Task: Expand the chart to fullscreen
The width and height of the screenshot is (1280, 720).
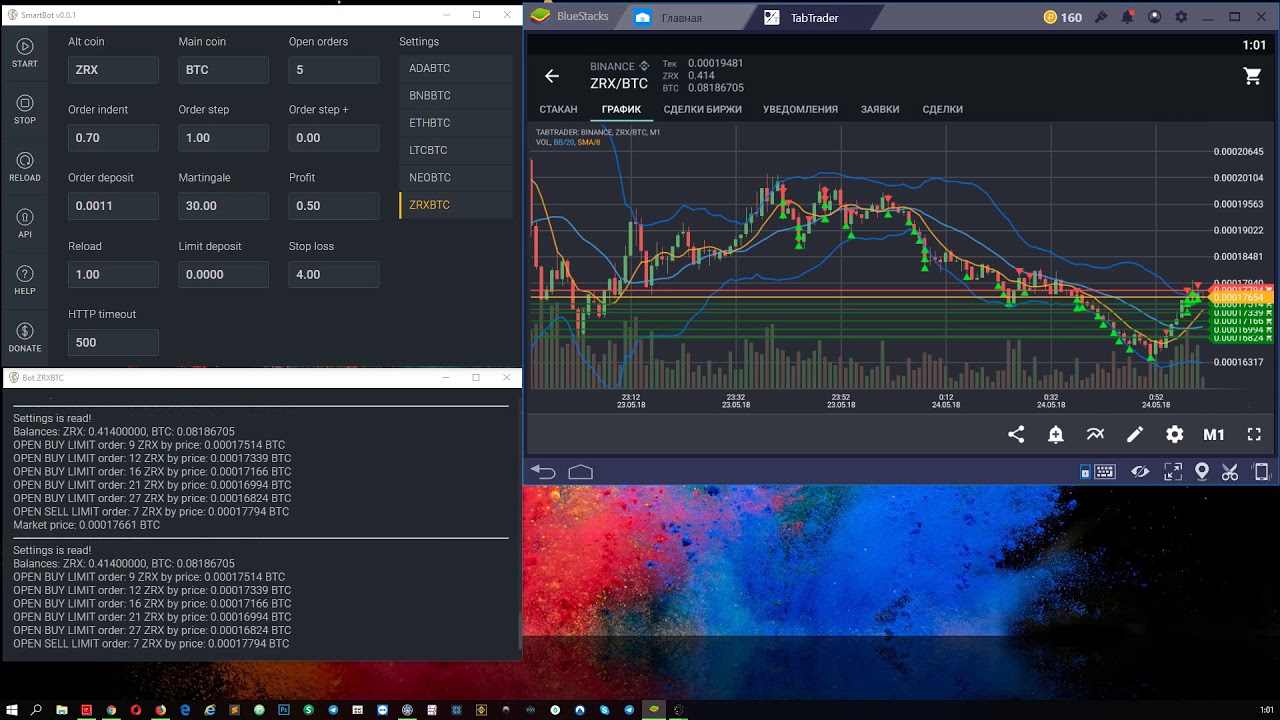Action: (x=1254, y=434)
